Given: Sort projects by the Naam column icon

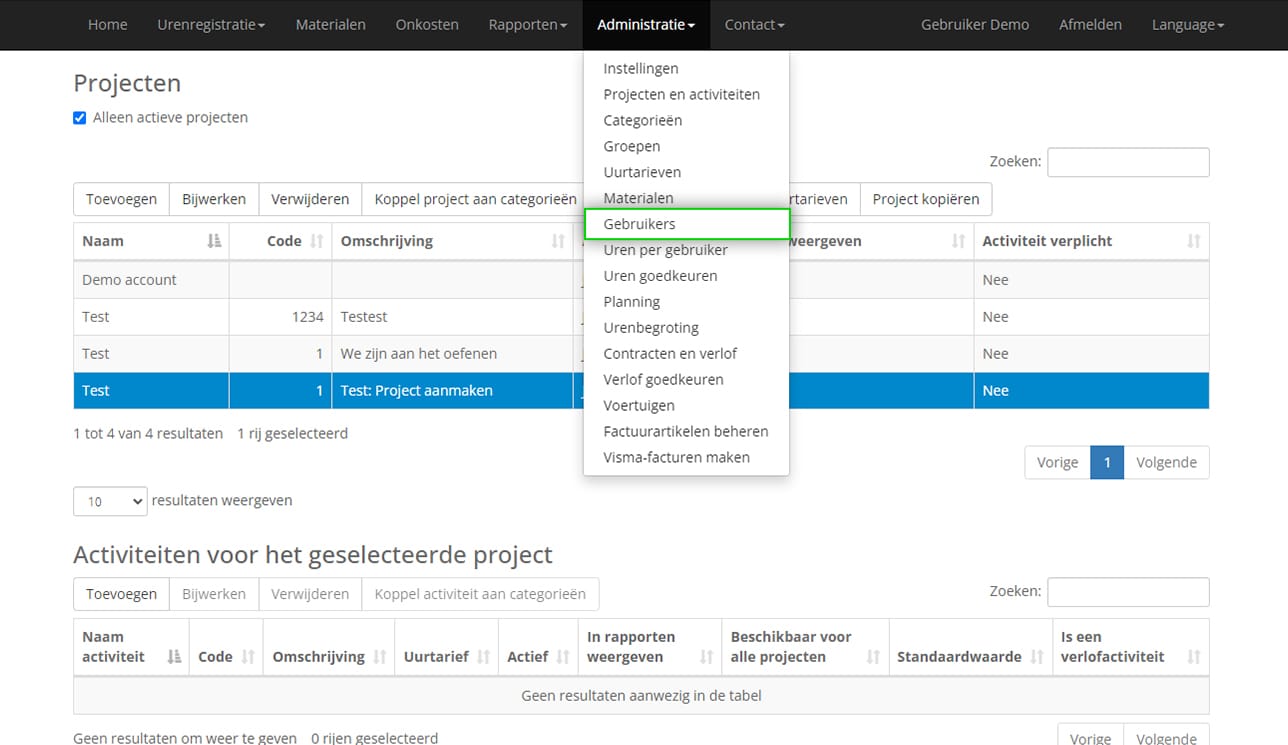Looking at the screenshot, I should pyautogui.click(x=214, y=241).
